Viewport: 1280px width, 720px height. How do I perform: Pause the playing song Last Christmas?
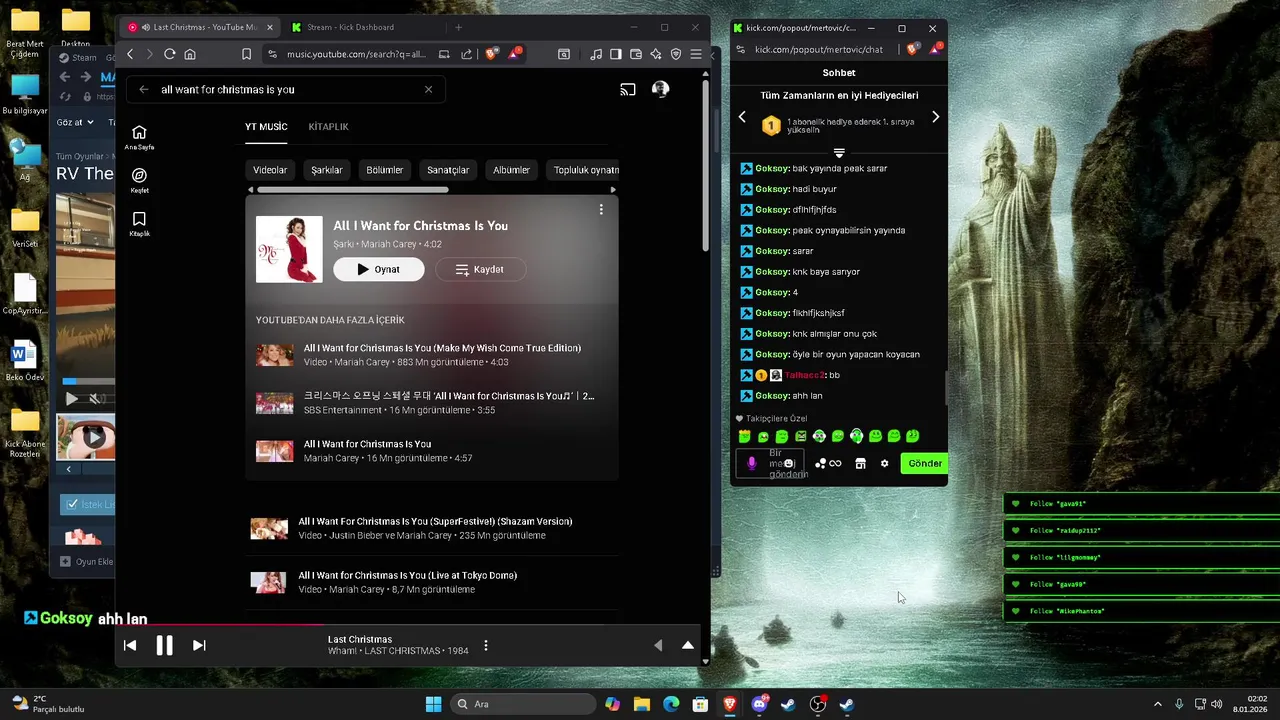pos(164,645)
